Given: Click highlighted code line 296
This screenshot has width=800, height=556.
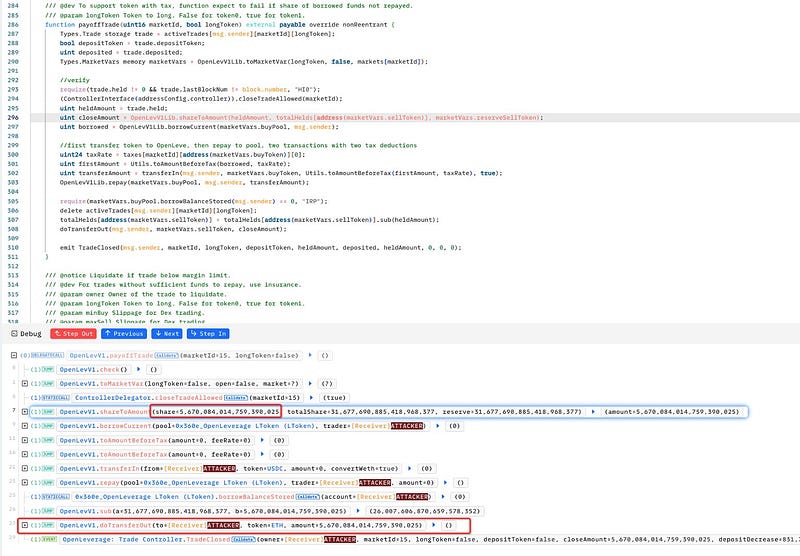Looking at the screenshot, I should coord(300,117).
